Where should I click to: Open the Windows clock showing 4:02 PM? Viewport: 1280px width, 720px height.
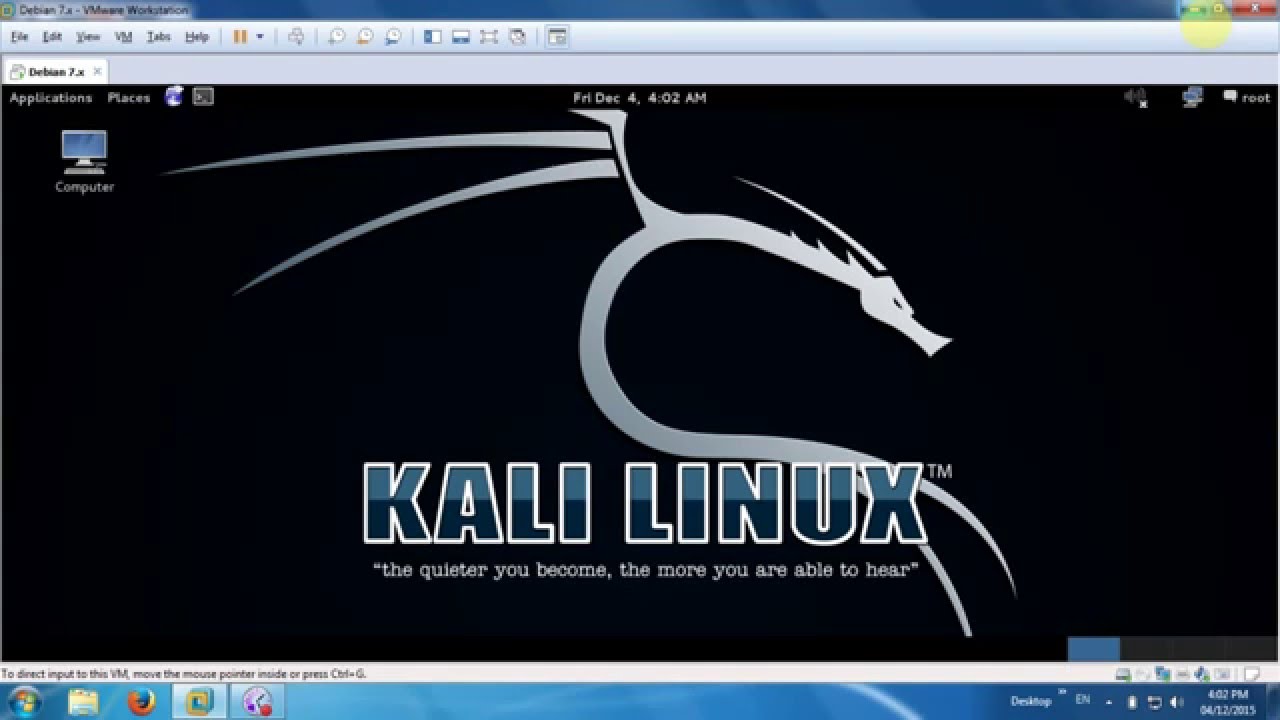tap(1227, 702)
